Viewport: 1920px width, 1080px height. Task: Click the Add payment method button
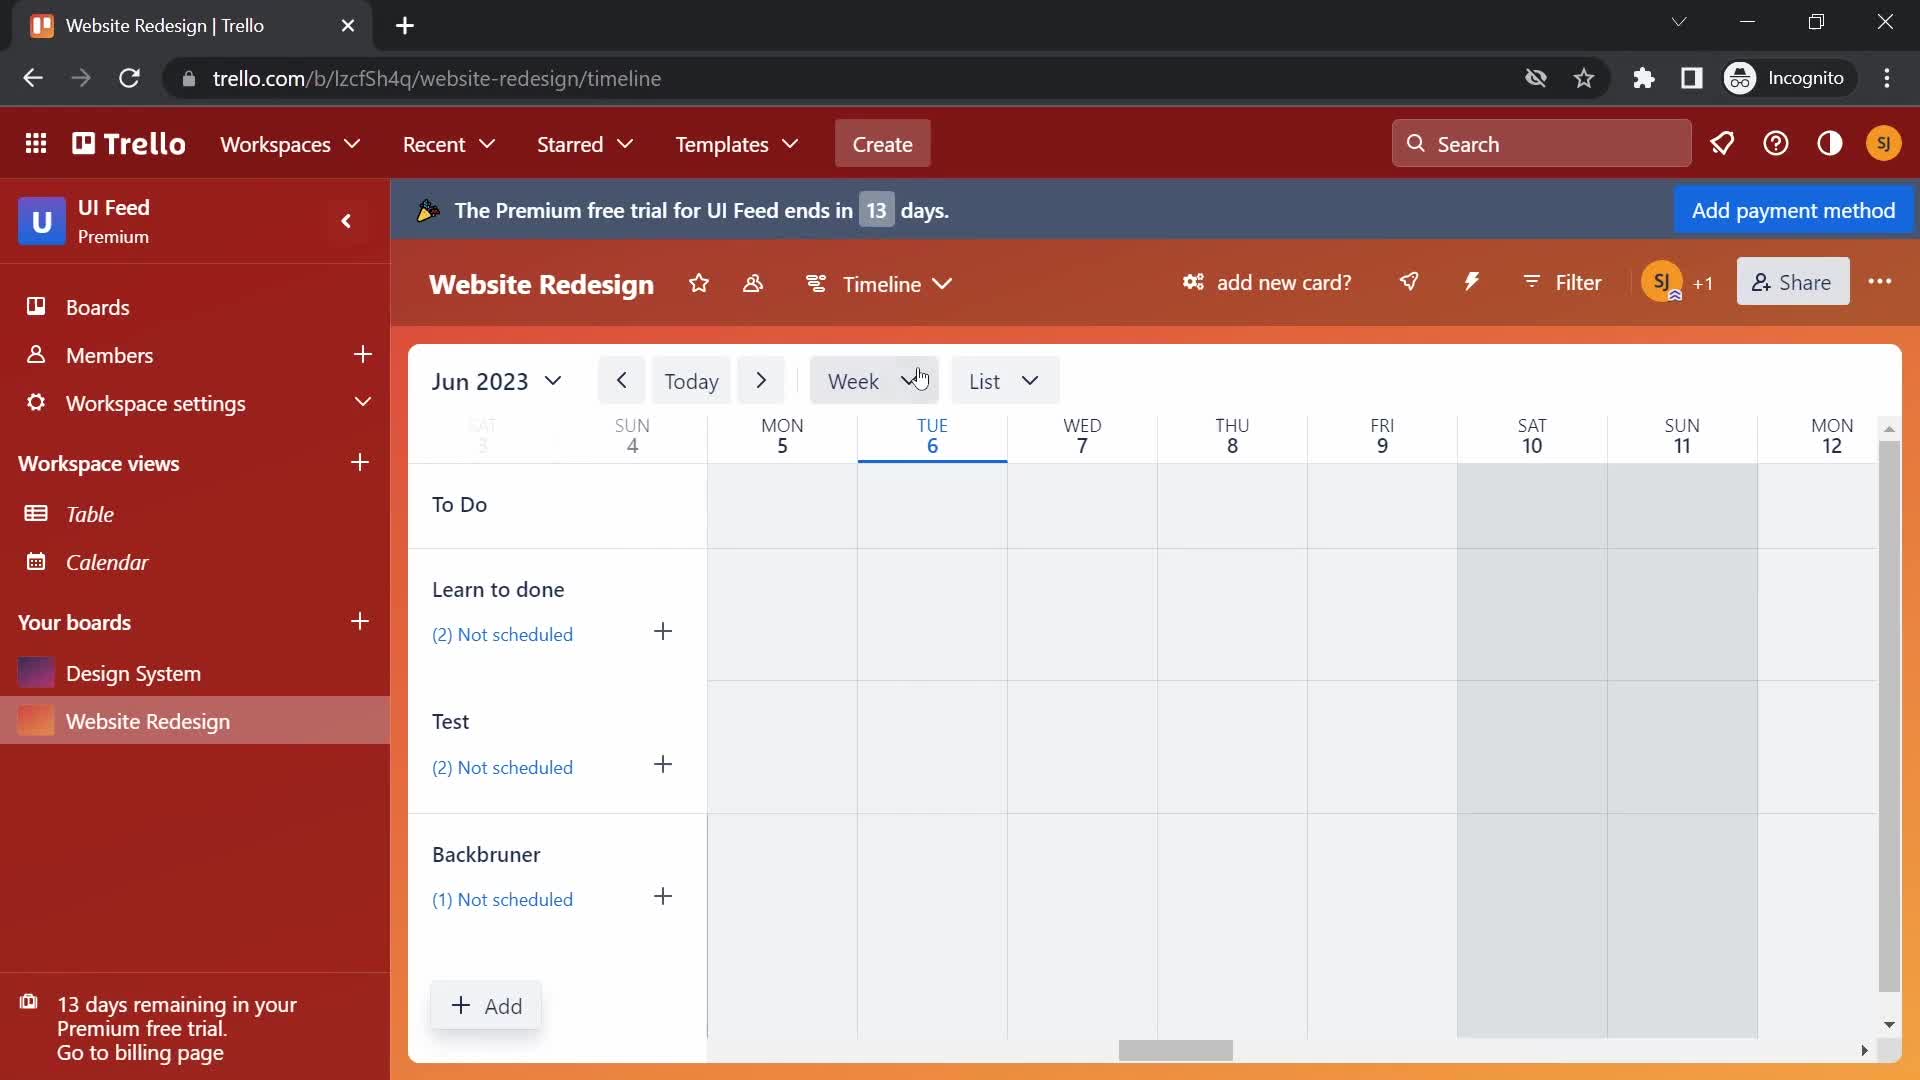(x=1793, y=211)
